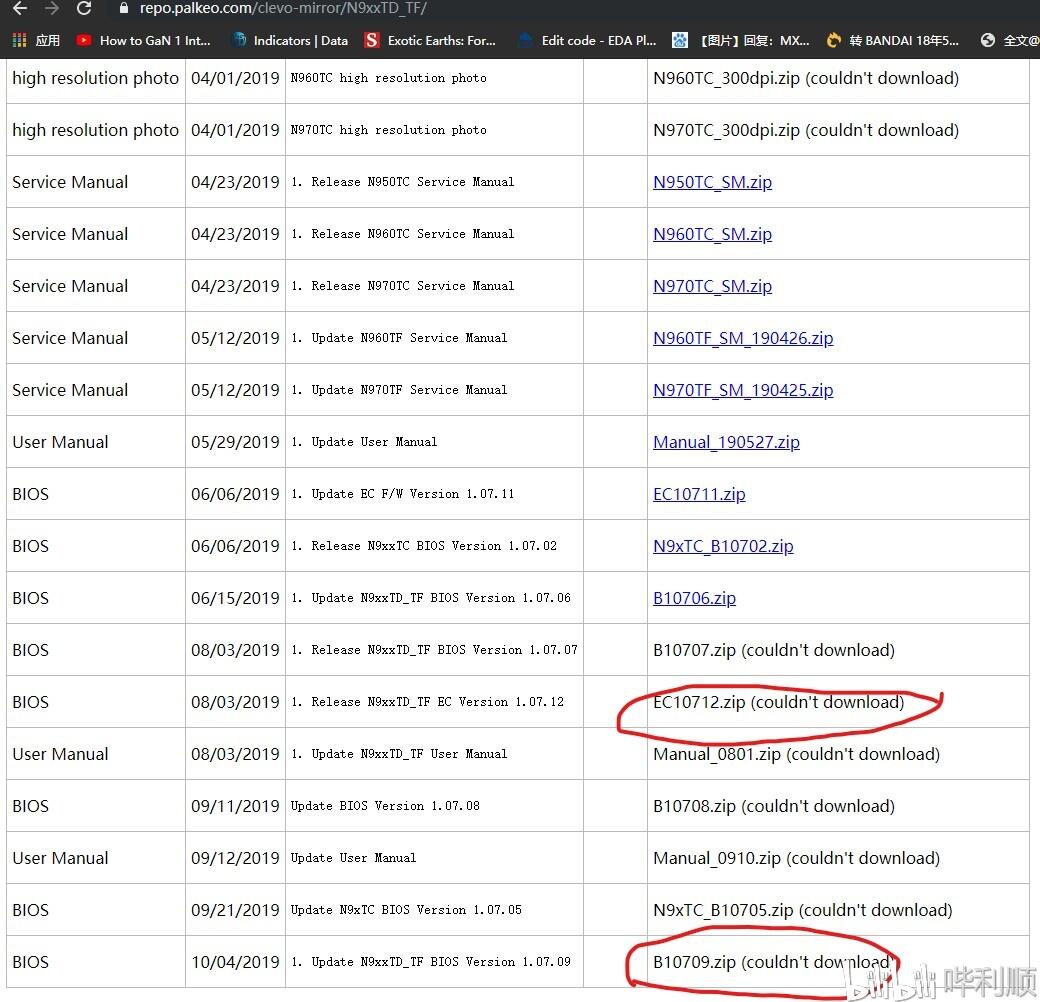Open the 全文 globe bookmark
1040x1002 pixels.
1009,40
